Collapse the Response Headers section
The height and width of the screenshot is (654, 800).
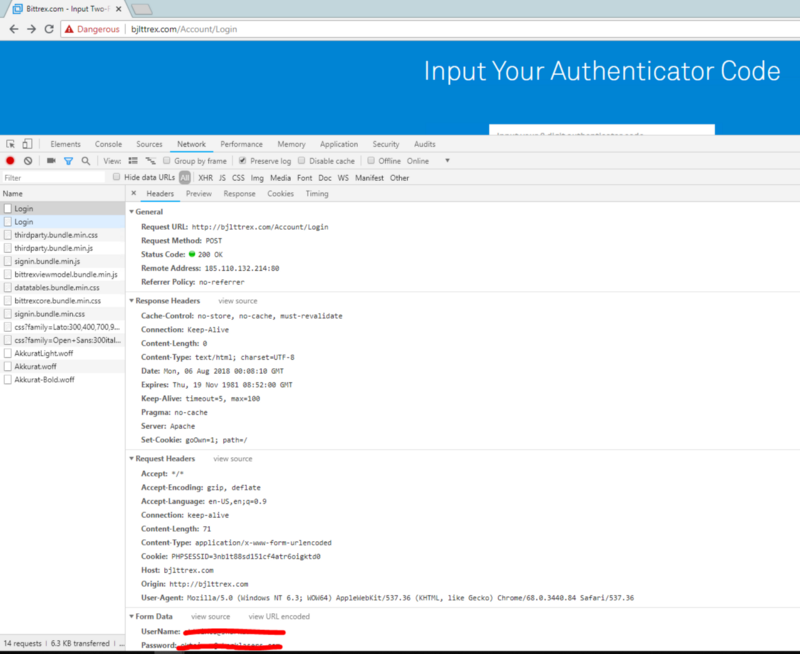pyautogui.click(x=132, y=301)
